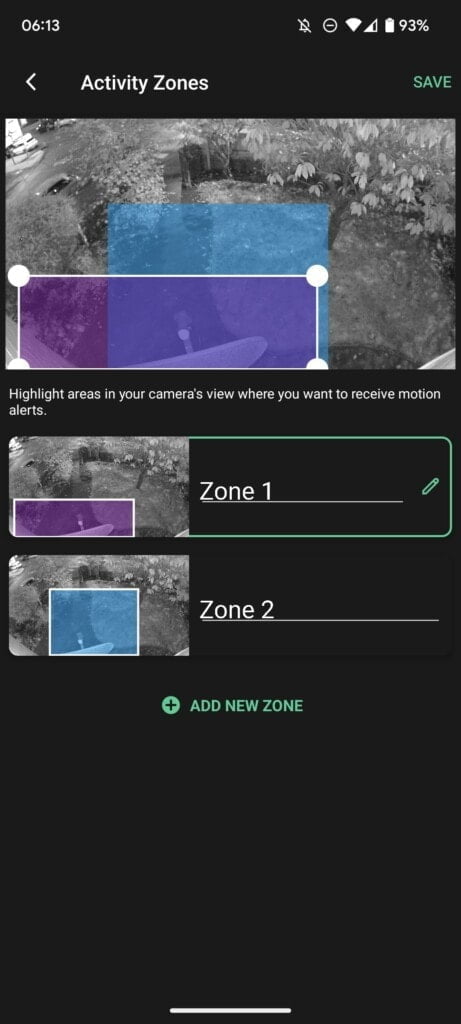This screenshot has height=1024, width=461.
Task: Select the Zone 2 name field
Action: point(319,609)
